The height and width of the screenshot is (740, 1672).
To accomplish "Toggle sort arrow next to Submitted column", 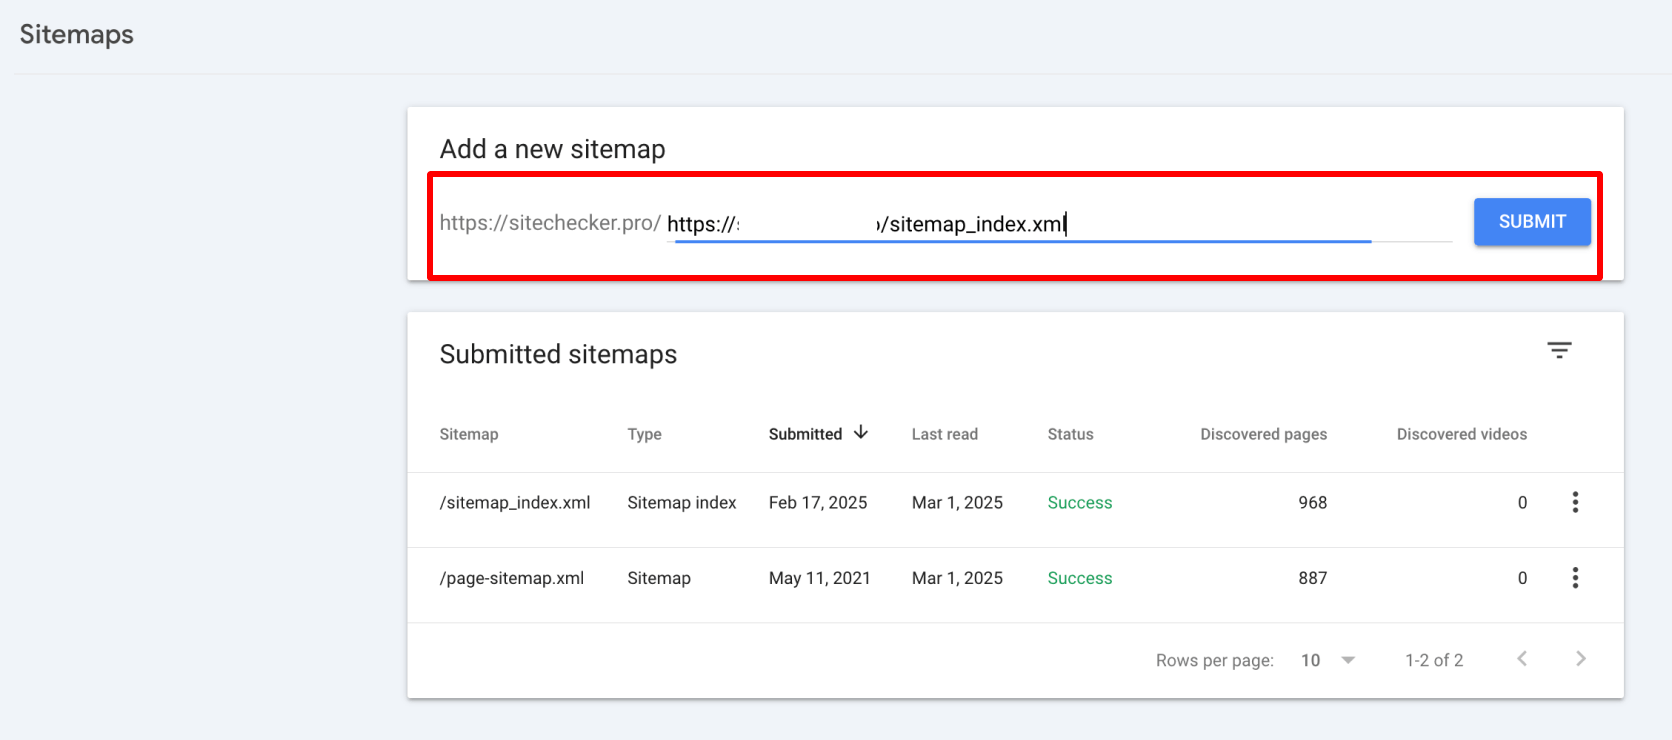I will 861,433.
